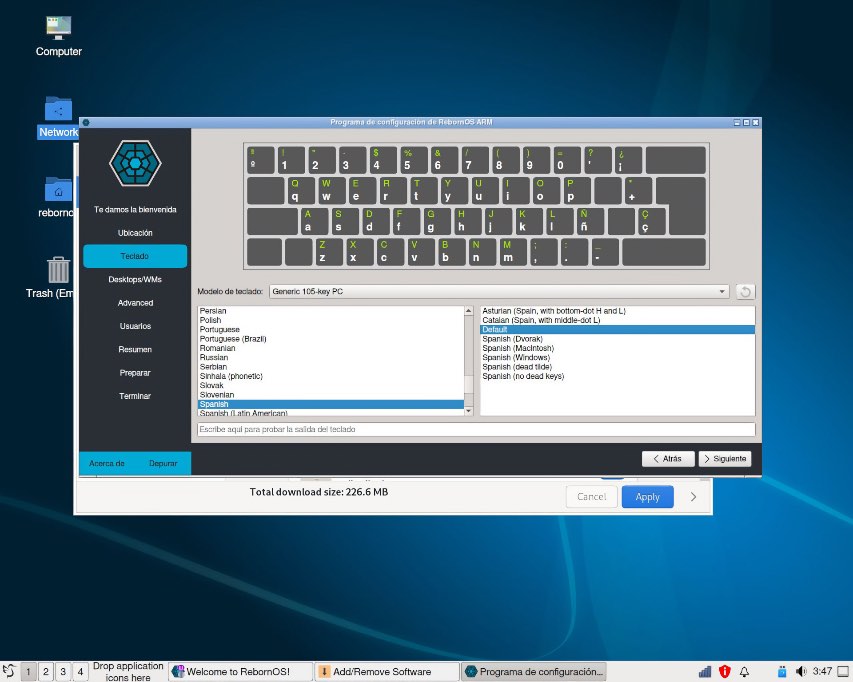853x682 pixels.
Task: Switch to workspace 1
Action: (28, 672)
